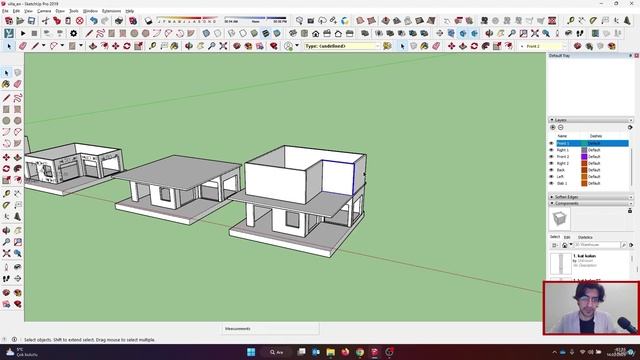Click the Undo blue arrow icon
The height and width of the screenshot is (360, 640).
[x=93, y=21]
